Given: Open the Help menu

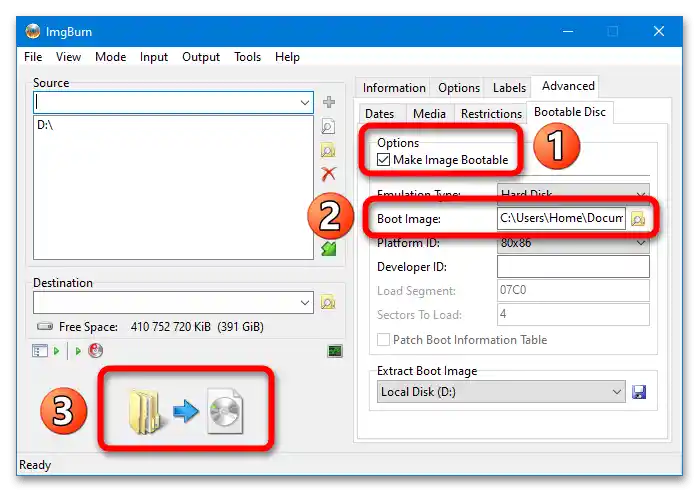Looking at the screenshot, I should pyautogui.click(x=287, y=57).
